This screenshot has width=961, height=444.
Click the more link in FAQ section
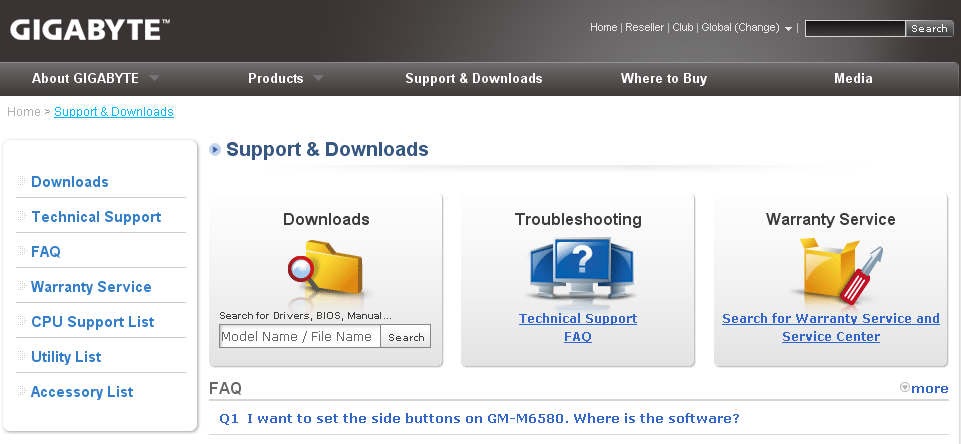coord(929,388)
